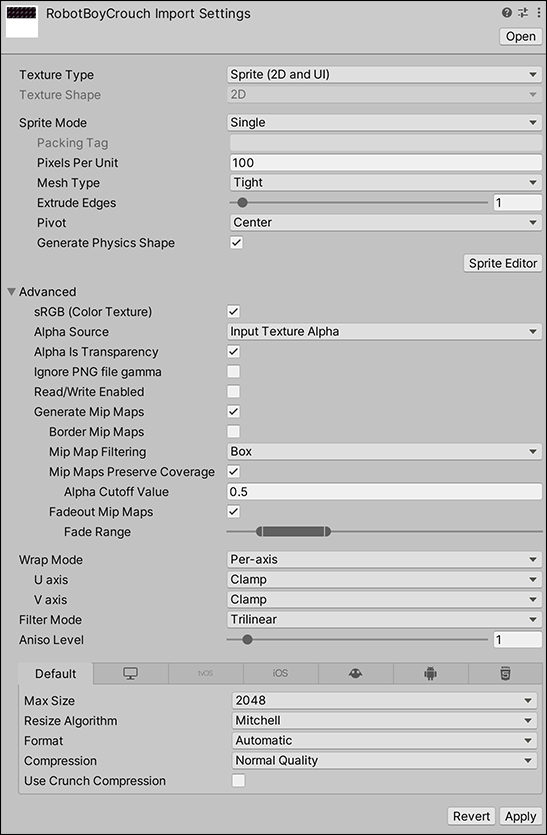Click the Revert button

click(x=471, y=816)
